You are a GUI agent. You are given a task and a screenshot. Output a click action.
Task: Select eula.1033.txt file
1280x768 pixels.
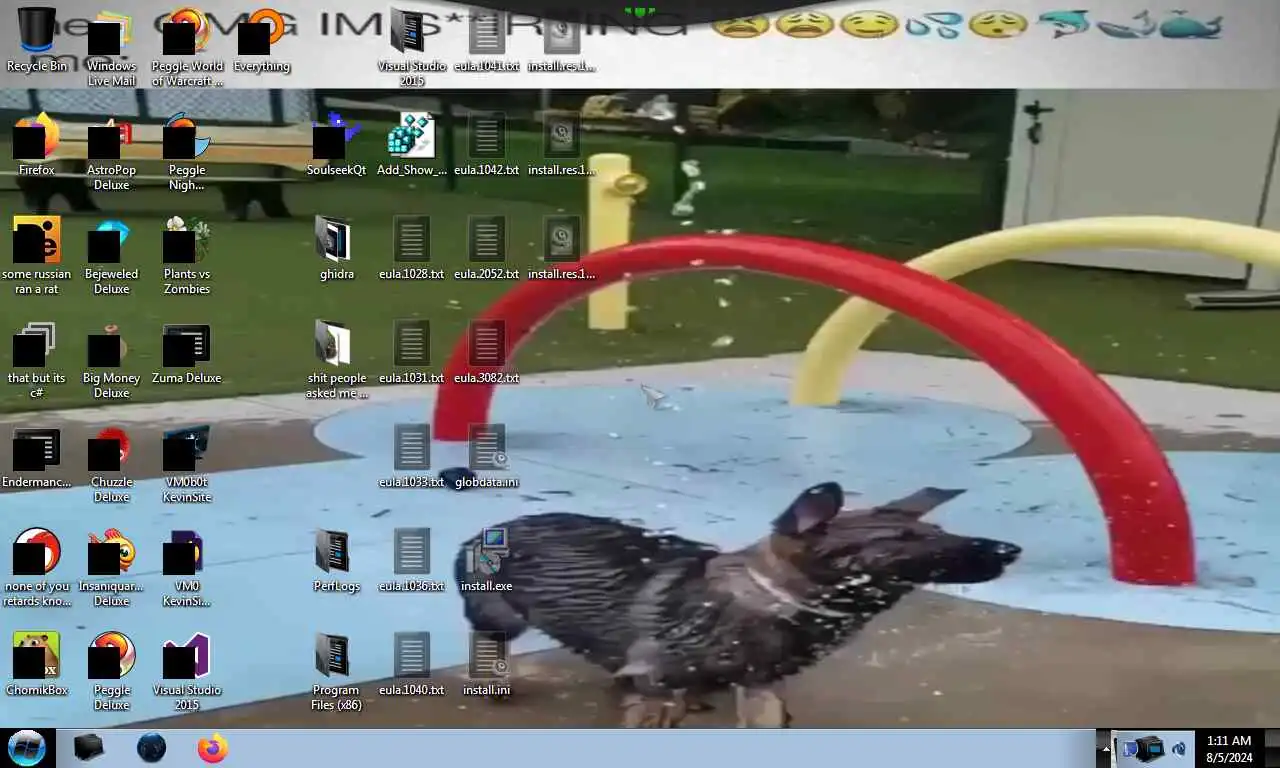tap(411, 456)
